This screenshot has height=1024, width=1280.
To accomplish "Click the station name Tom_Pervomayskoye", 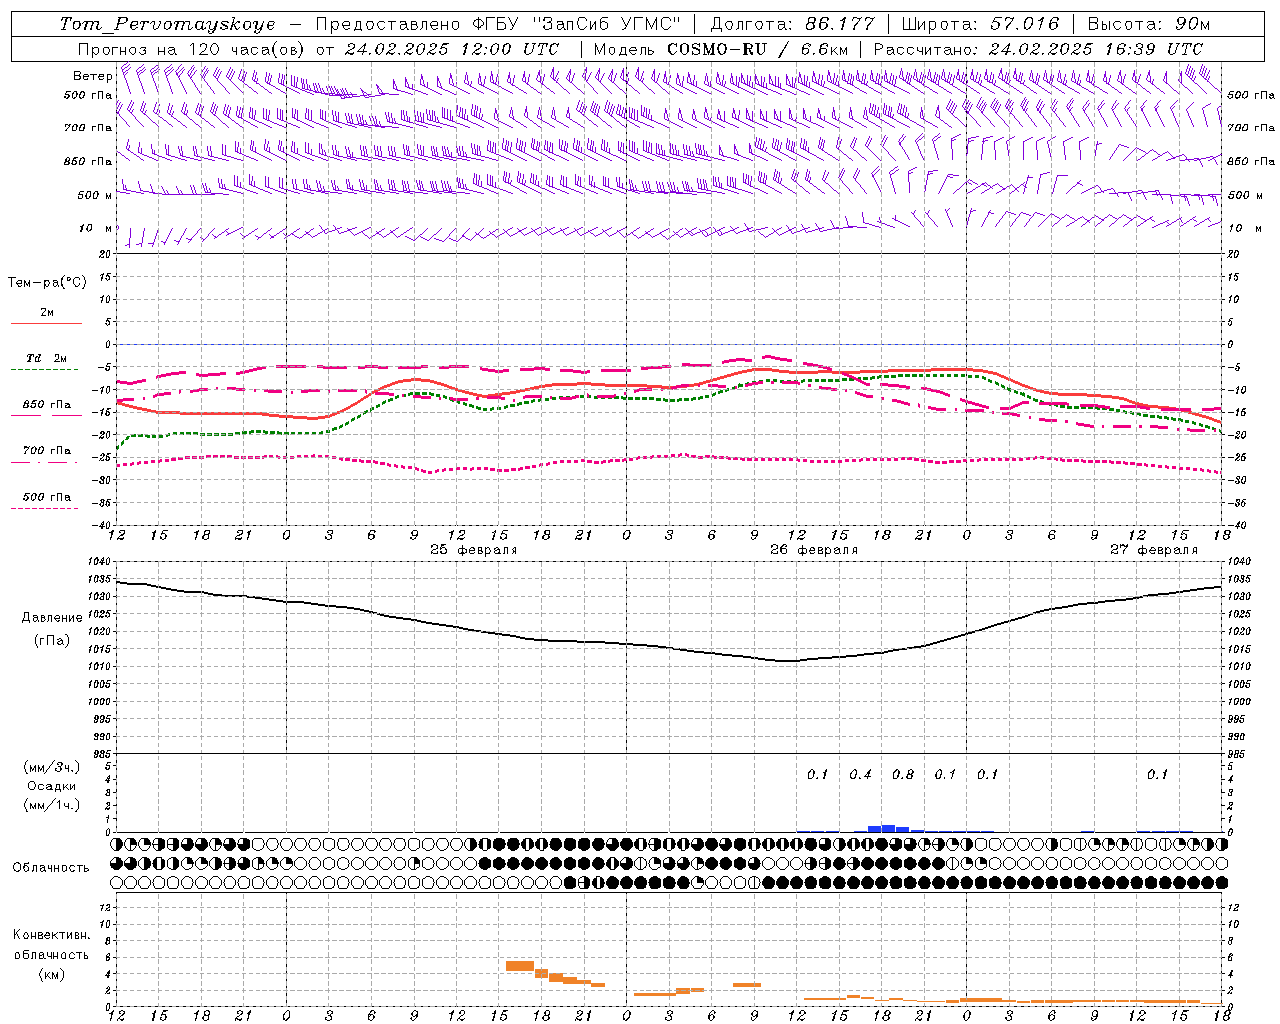I will coord(167,24).
